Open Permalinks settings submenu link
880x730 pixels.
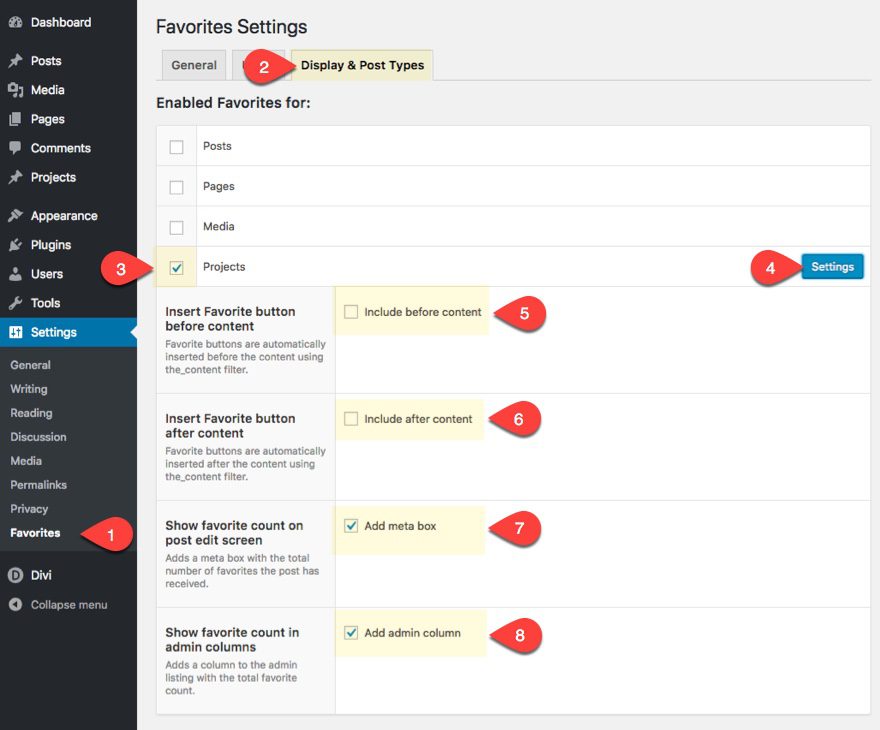(x=38, y=485)
